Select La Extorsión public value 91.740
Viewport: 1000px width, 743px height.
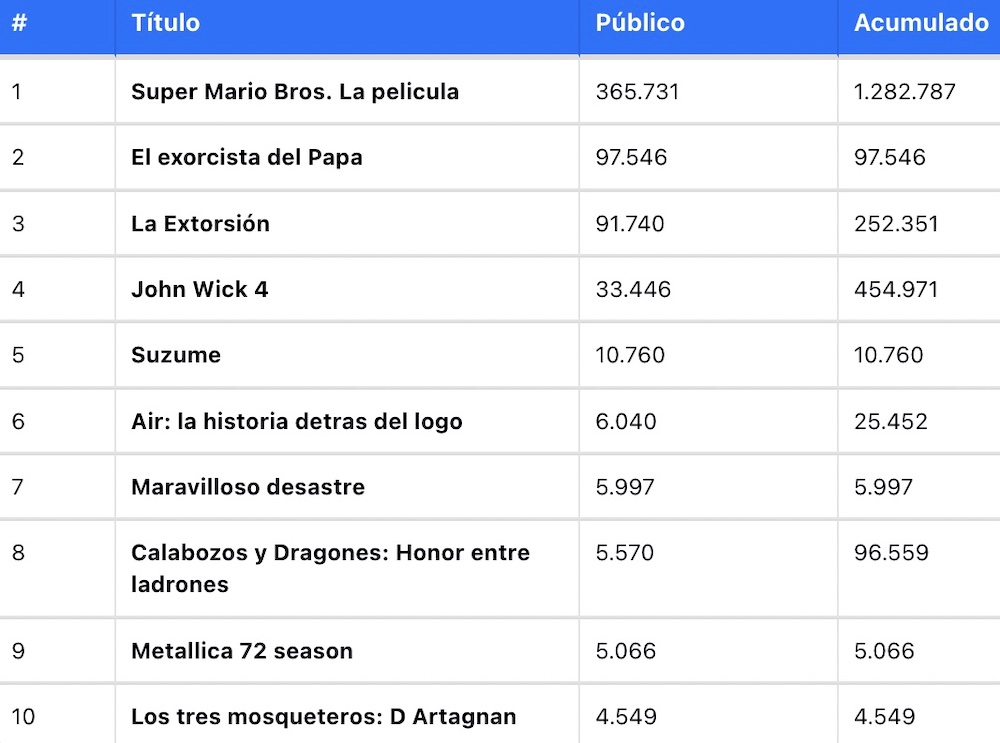tap(630, 224)
